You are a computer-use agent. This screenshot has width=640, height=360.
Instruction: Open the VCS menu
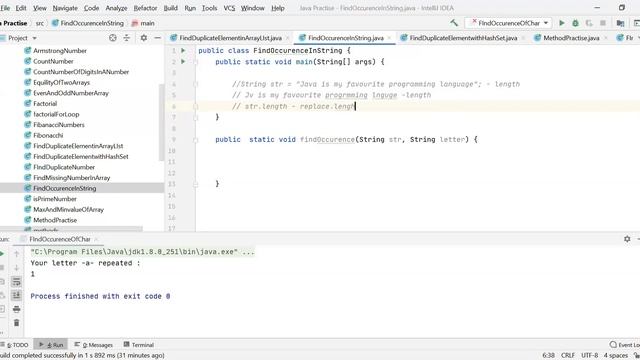point(229,8)
